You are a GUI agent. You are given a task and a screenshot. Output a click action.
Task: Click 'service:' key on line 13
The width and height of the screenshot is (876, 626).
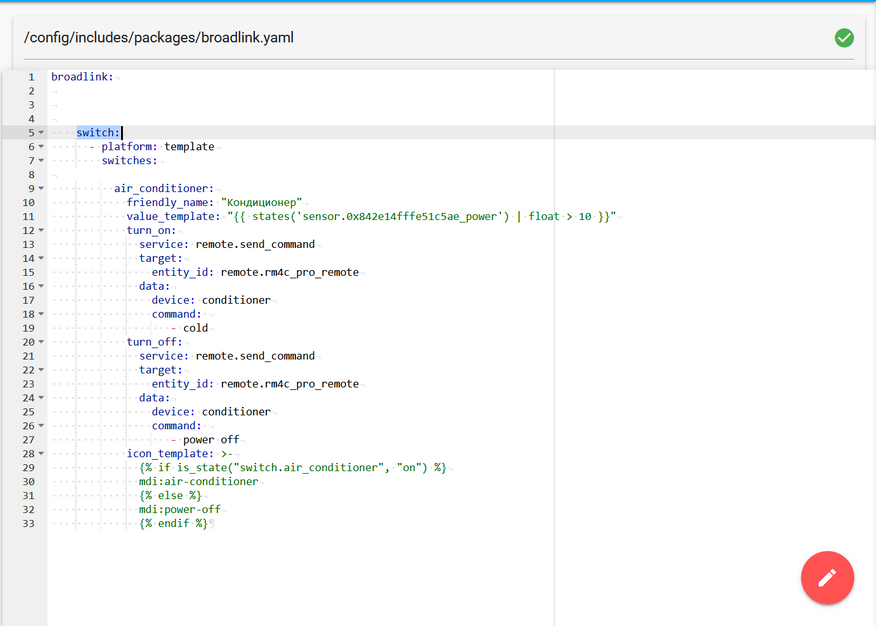164,244
